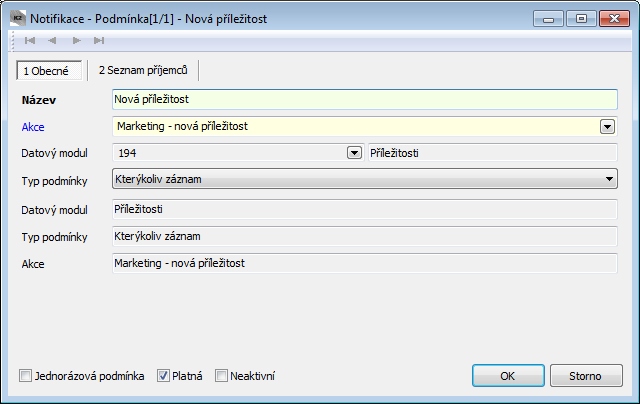The image size is (640, 404).
Task: Minimize the Notifikace window
Action: pos(548,19)
